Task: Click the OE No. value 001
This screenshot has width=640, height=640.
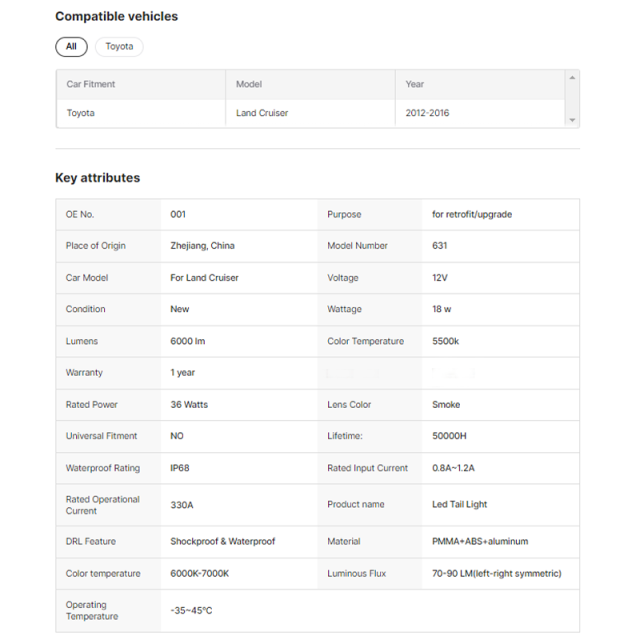Action: point(178,214)
